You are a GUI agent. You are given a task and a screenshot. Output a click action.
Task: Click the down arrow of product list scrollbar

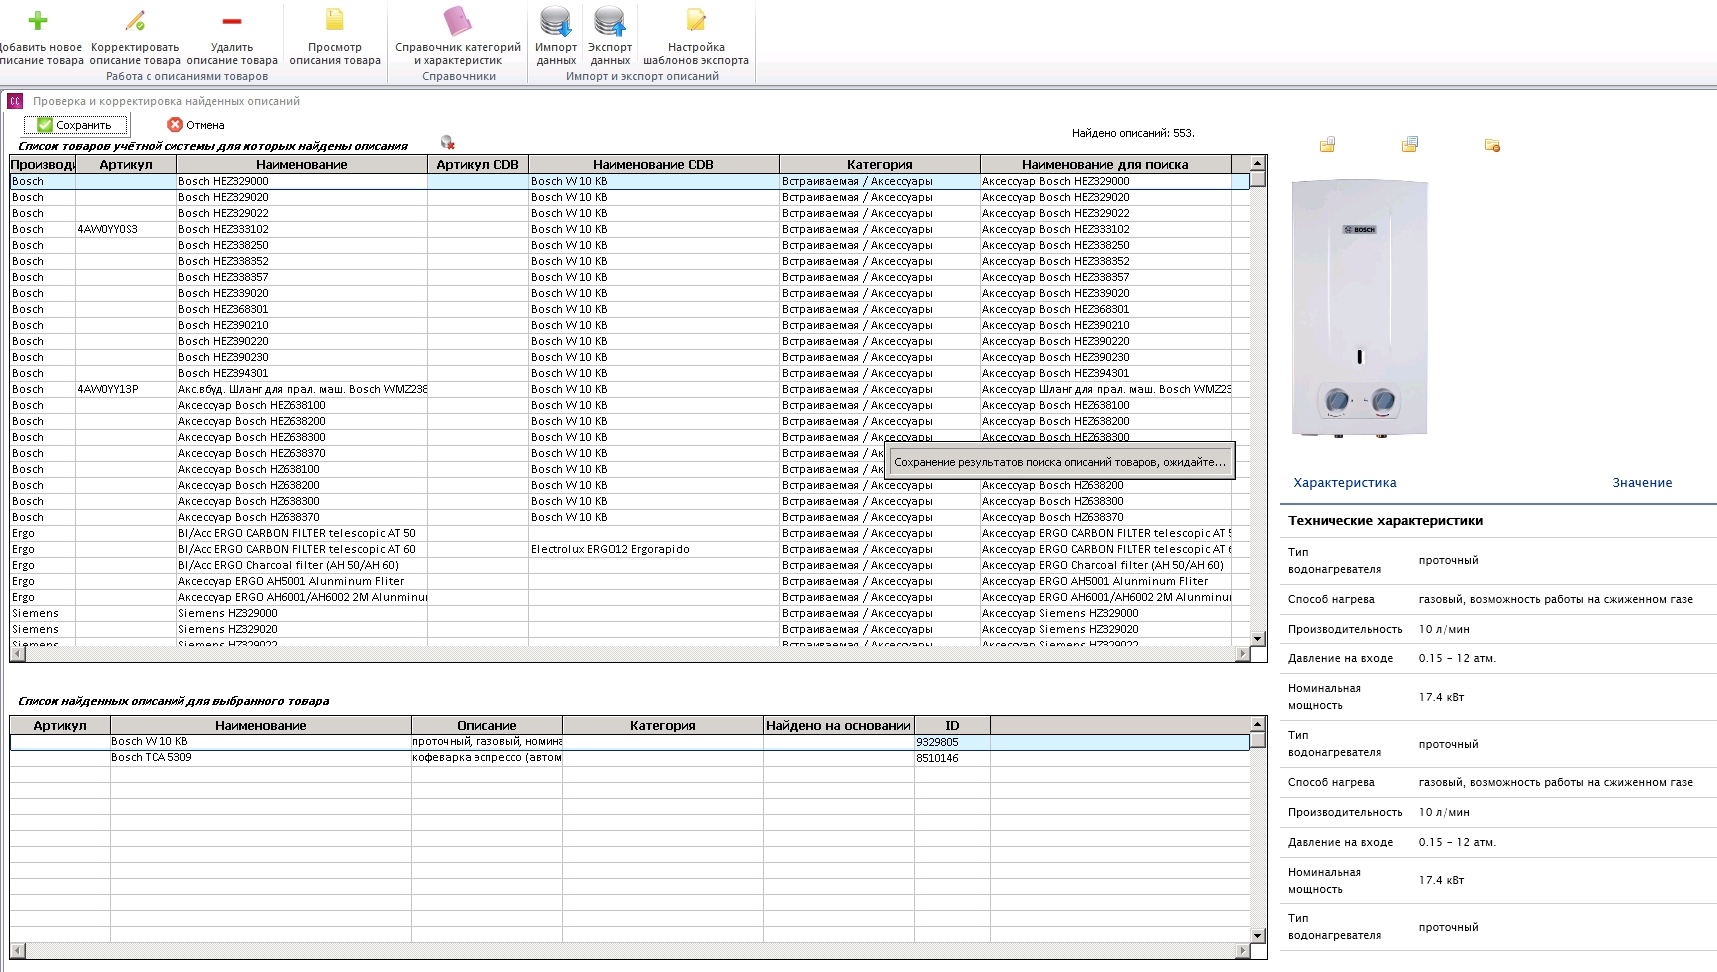(1258, 638)
